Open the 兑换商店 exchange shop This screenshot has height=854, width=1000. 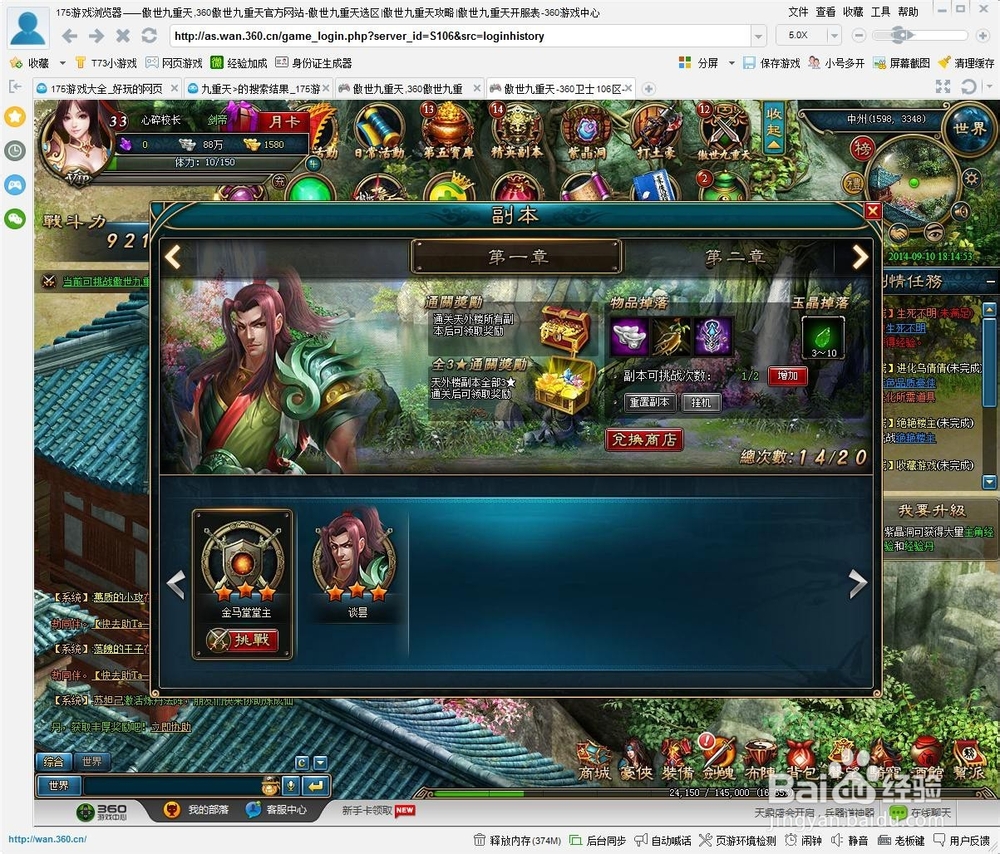[x=643, y=439]
